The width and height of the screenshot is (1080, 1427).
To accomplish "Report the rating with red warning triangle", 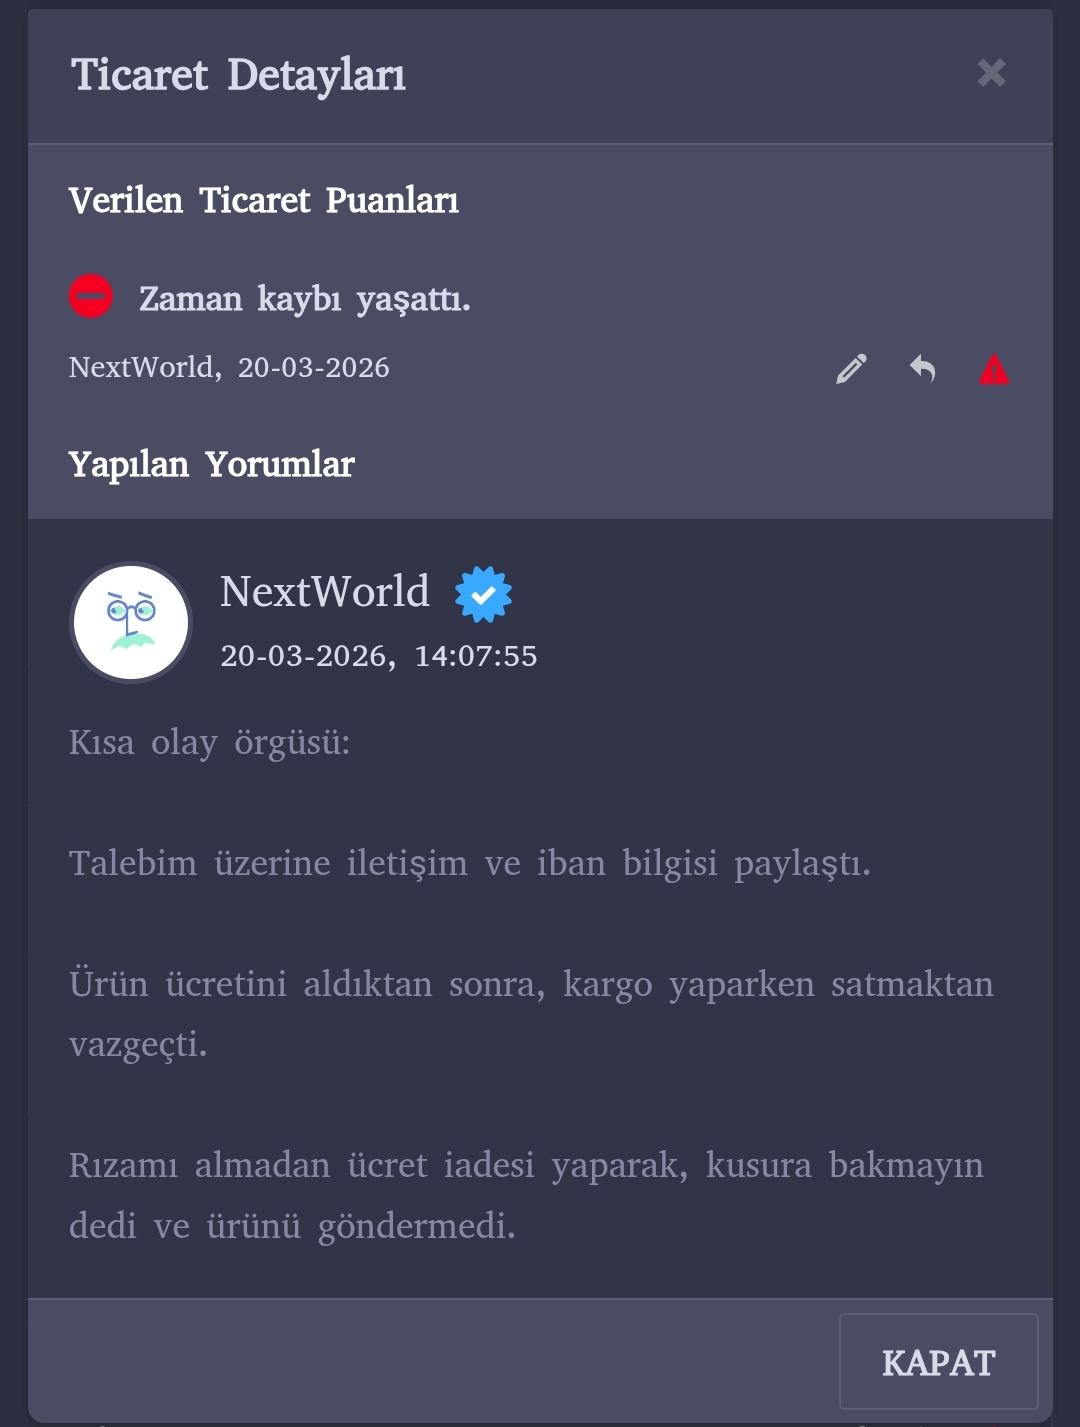I will [x=993, y=369].
